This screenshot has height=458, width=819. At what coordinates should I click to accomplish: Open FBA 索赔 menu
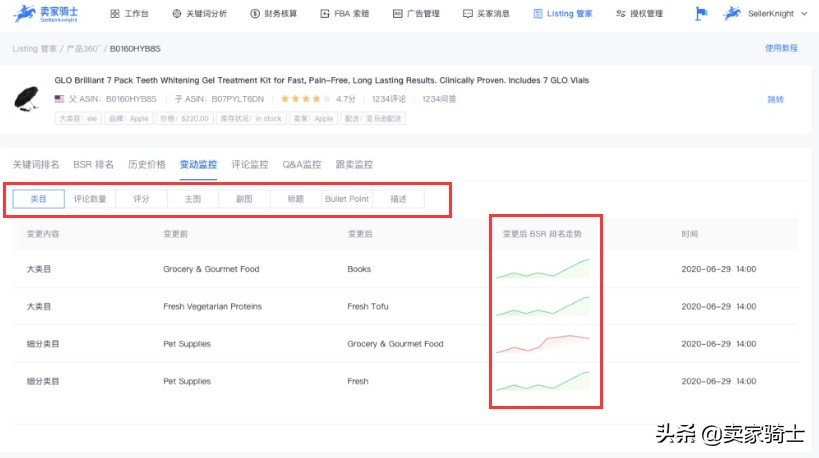[x=345, y=14]
